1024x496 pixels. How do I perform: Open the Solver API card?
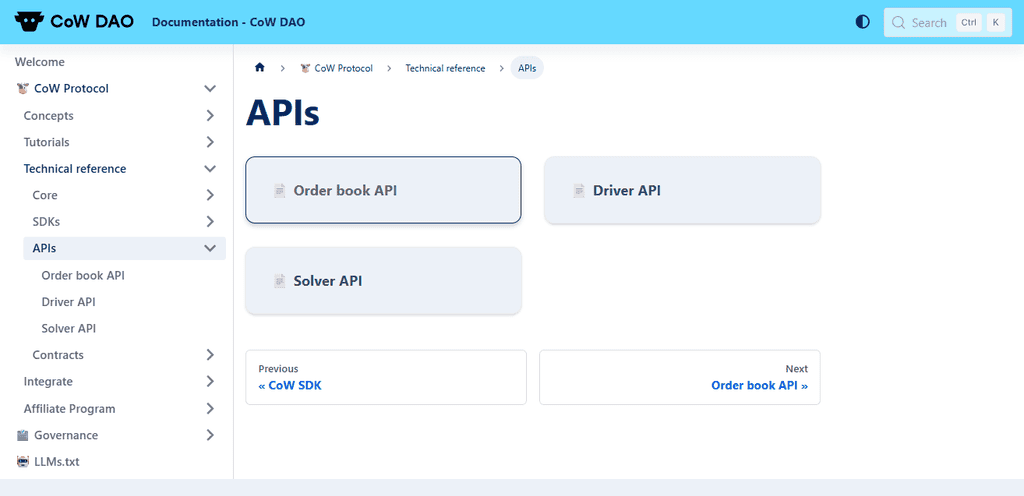[x=383, y=281]
